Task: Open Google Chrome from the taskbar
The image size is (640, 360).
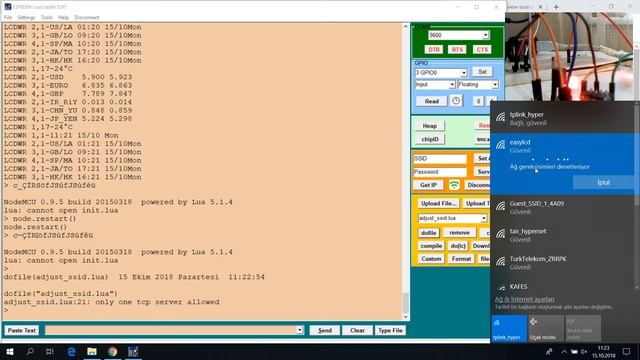Action: coord(113,351)
